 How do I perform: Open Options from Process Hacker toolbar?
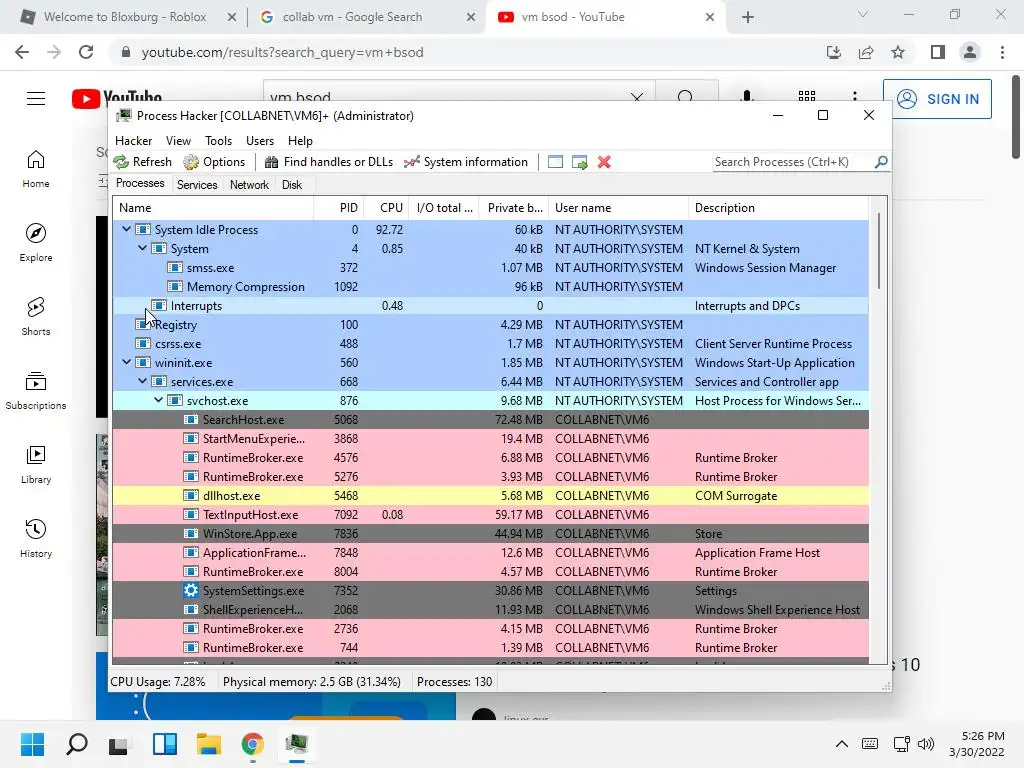click(x=214, y=162)
